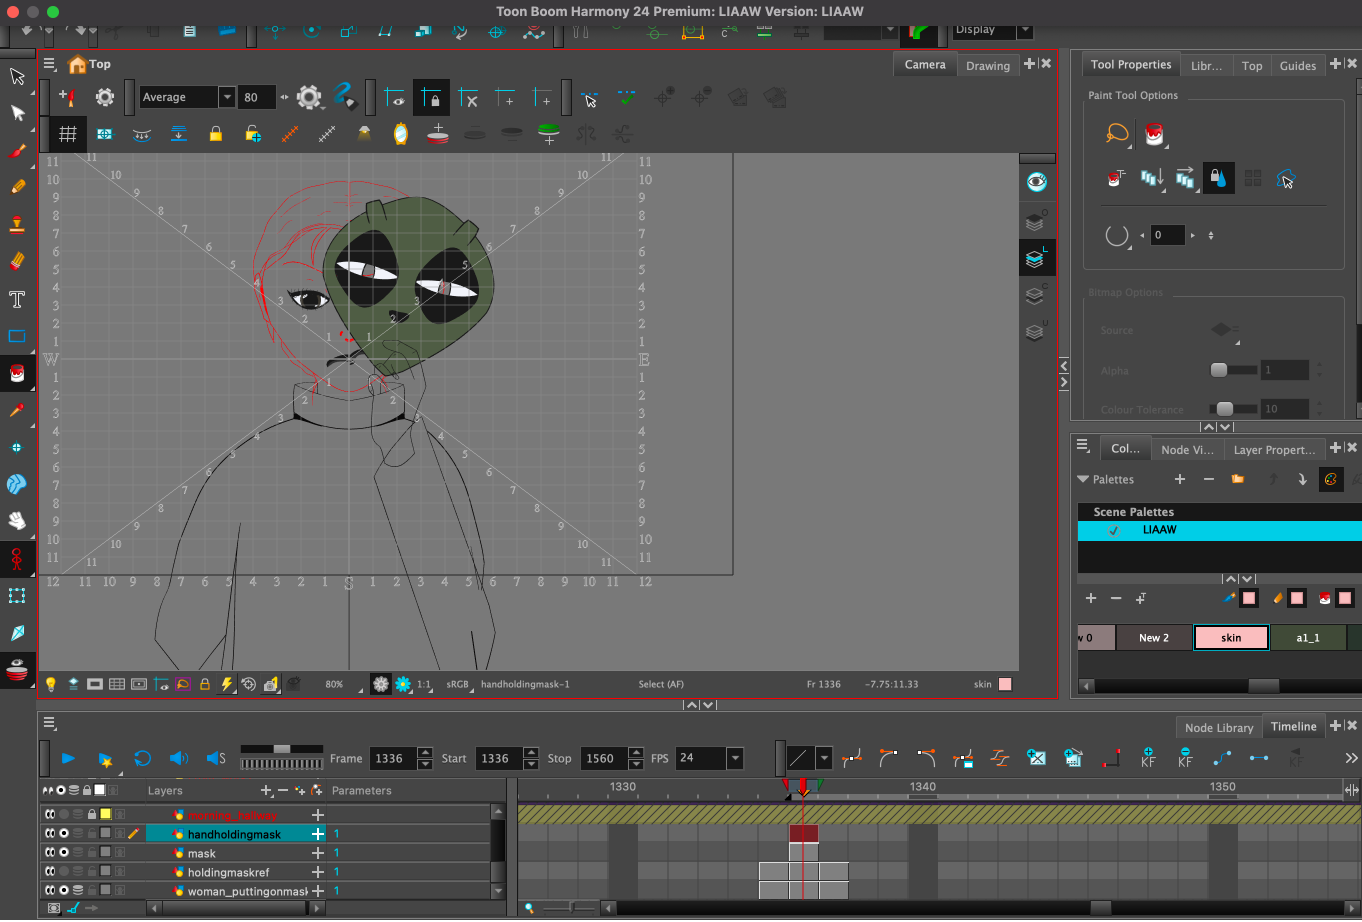Open the Library tab
This screenshot has height=922, width=1362.
[x=1207, y=66]
